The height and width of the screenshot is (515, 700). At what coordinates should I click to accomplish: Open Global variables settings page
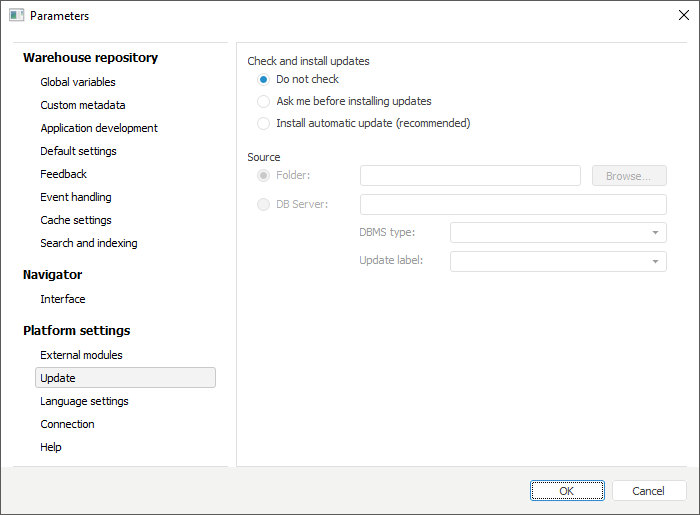tap(78, 82)
